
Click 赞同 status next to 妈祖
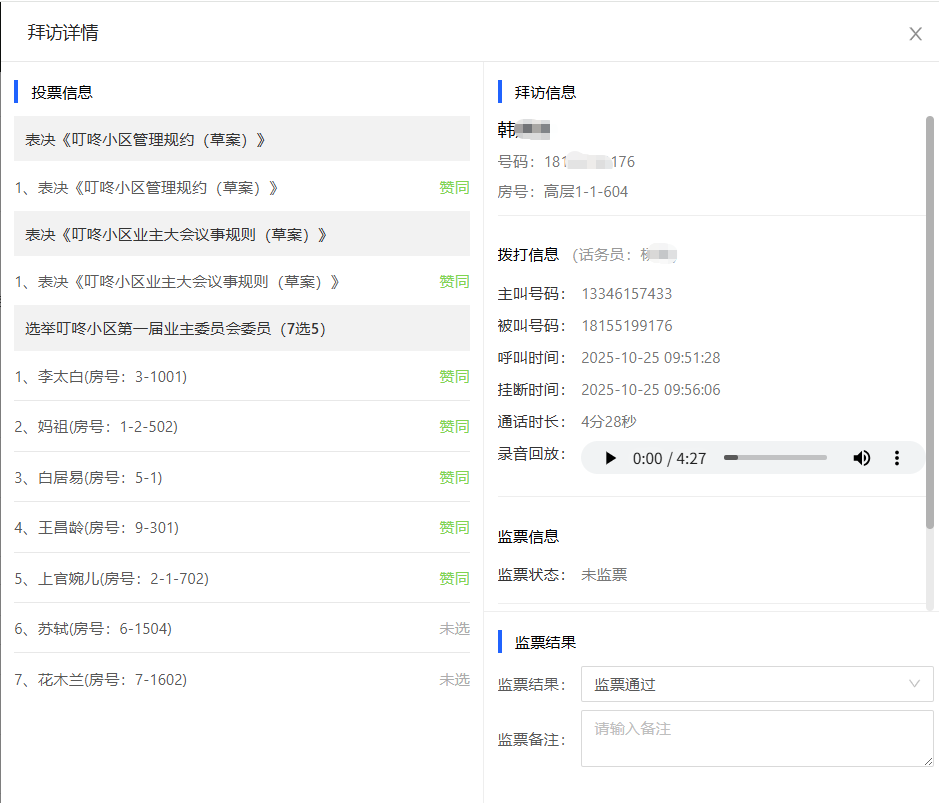click(x=454, y=427)
